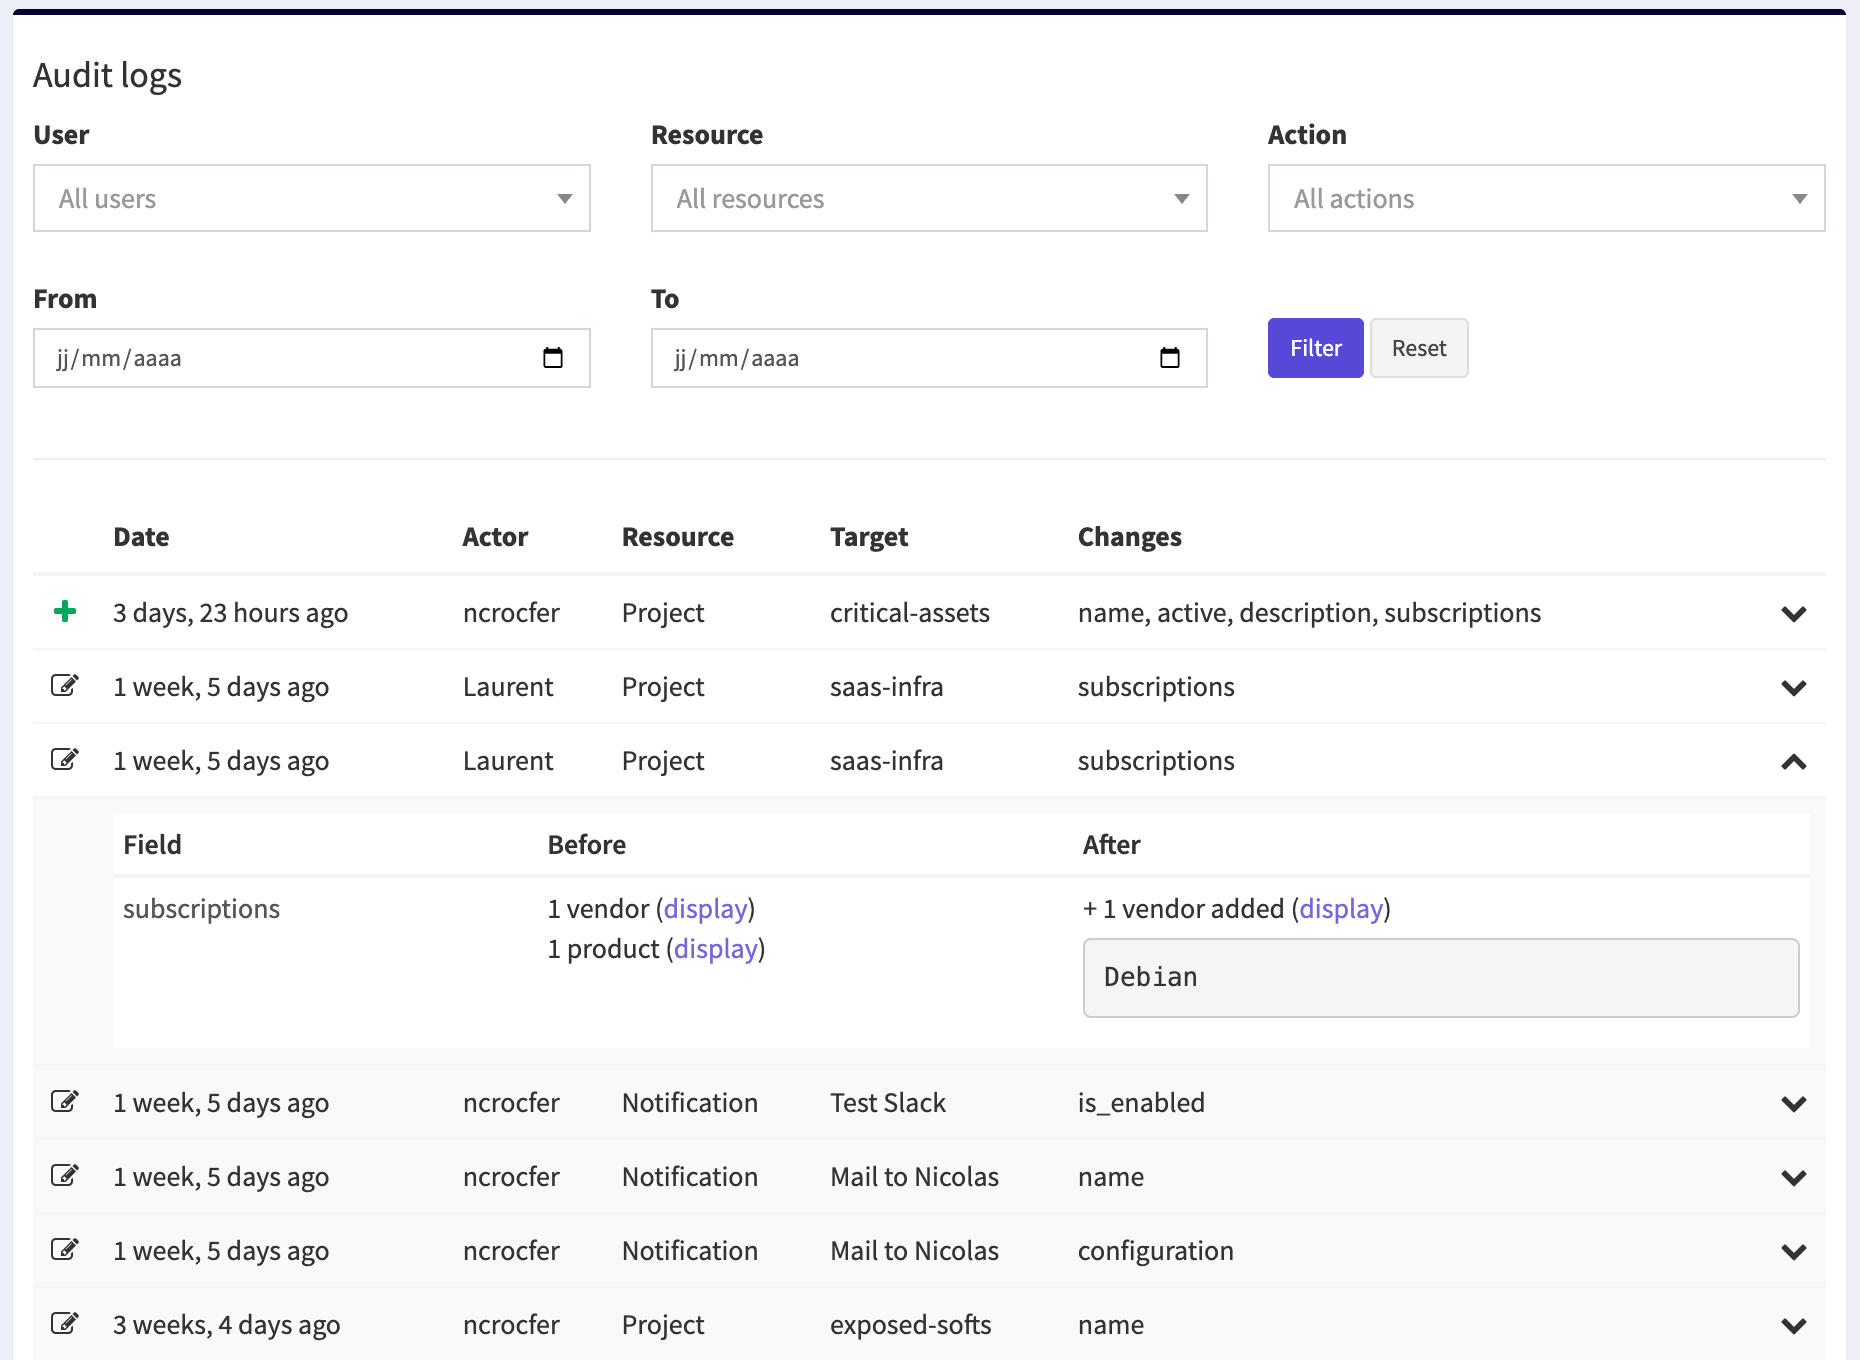Click into the From date input field
This screenshot has height=1360, width=1860.
point(280,358)
